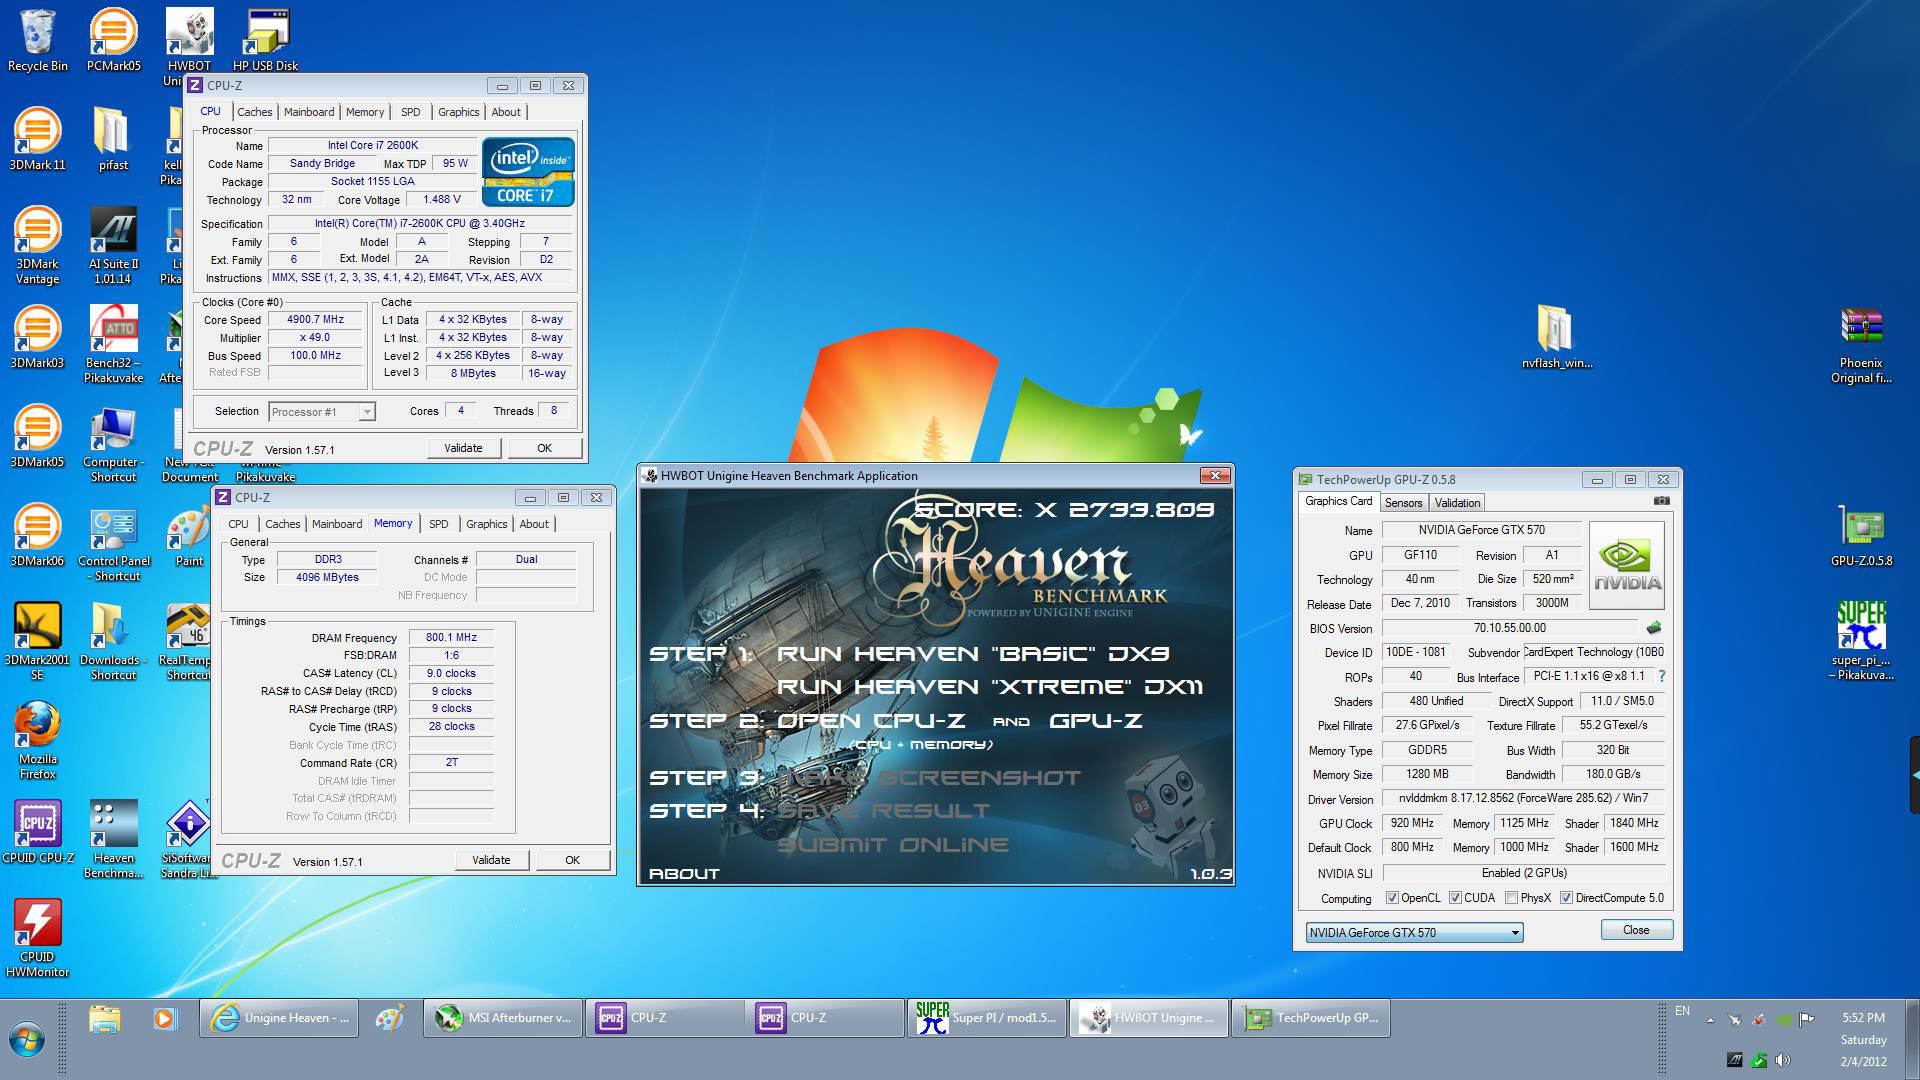Open the Recycle Bin desktop icon

38,40
